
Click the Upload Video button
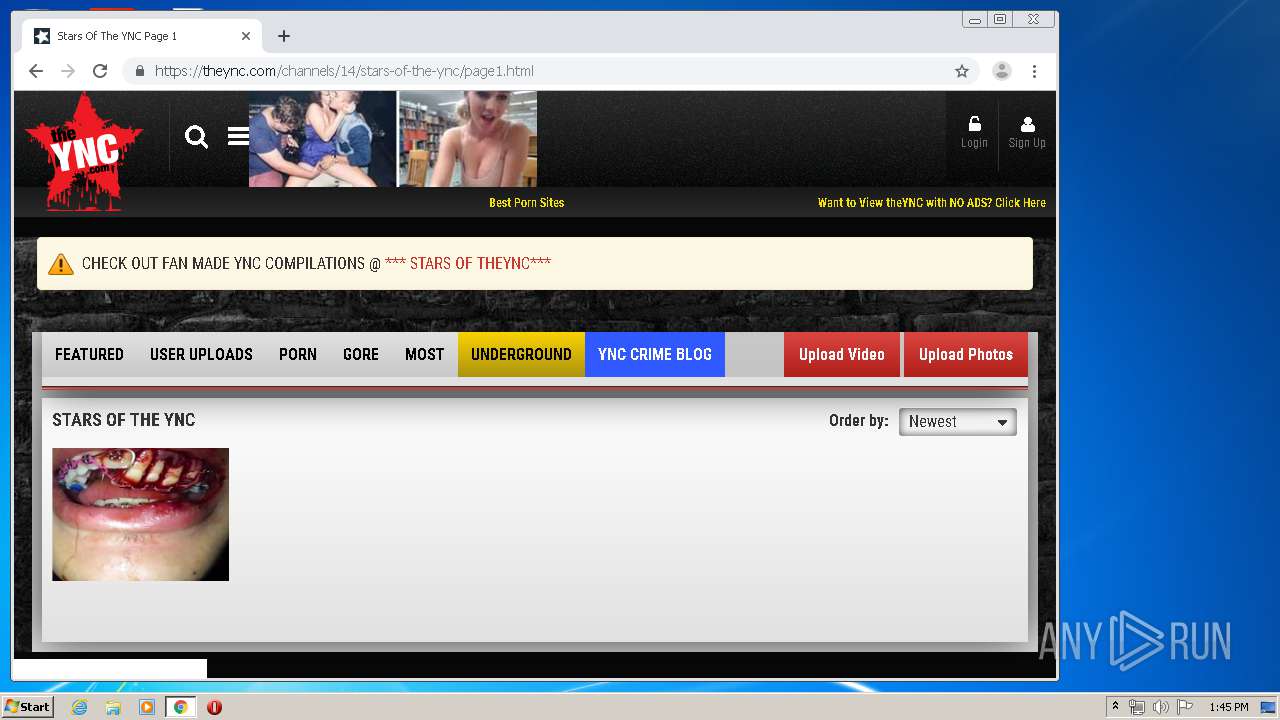[x=842, y=354]
